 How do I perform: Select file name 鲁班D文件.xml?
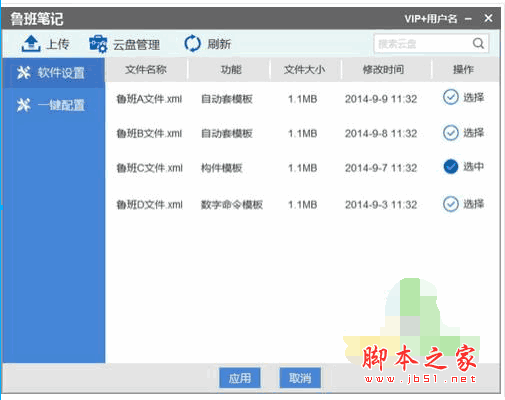click(x=149, y=204)
